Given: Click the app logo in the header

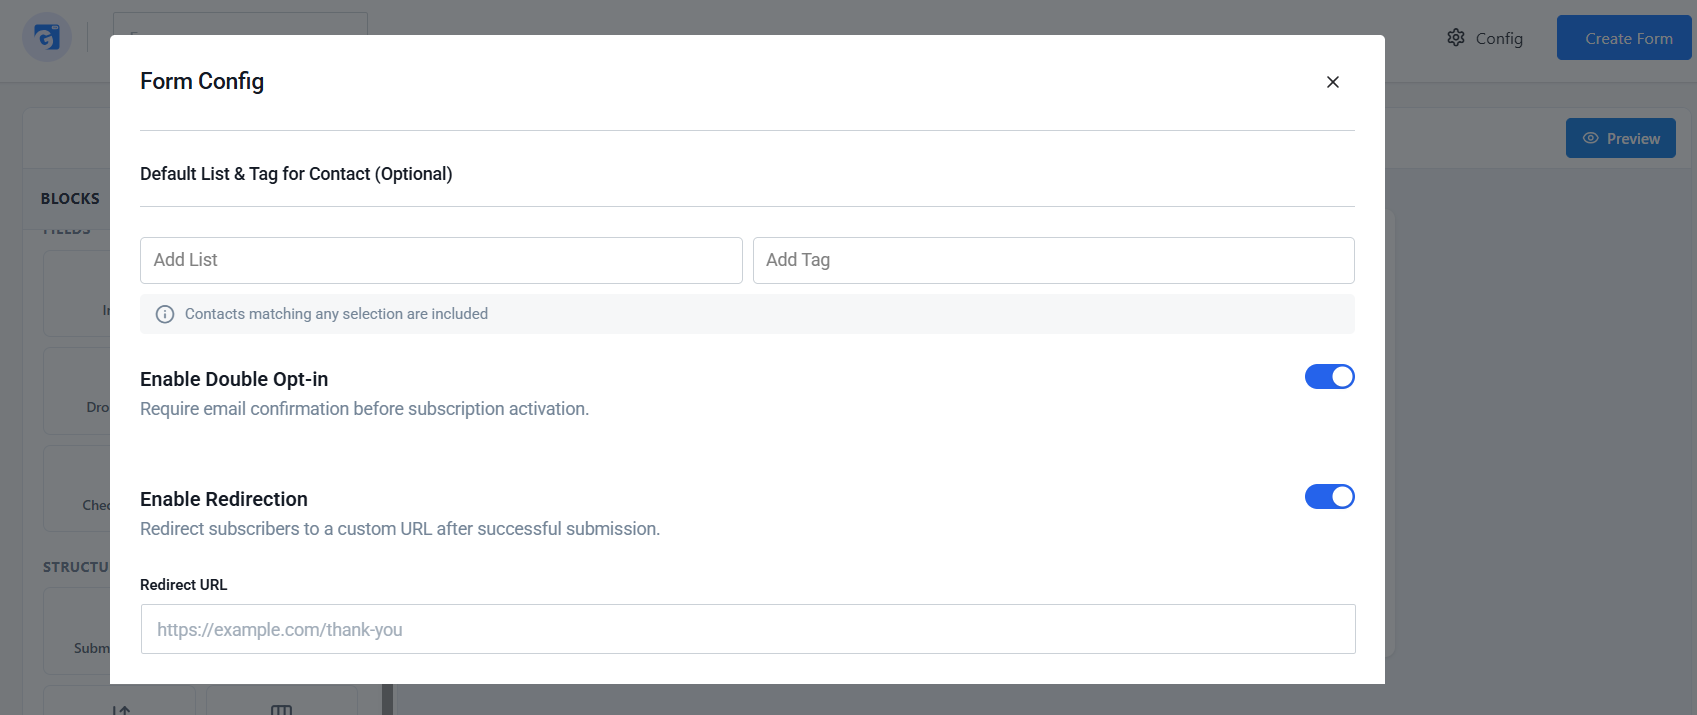Looking at the screenshot, I should (x=47, y=38).
